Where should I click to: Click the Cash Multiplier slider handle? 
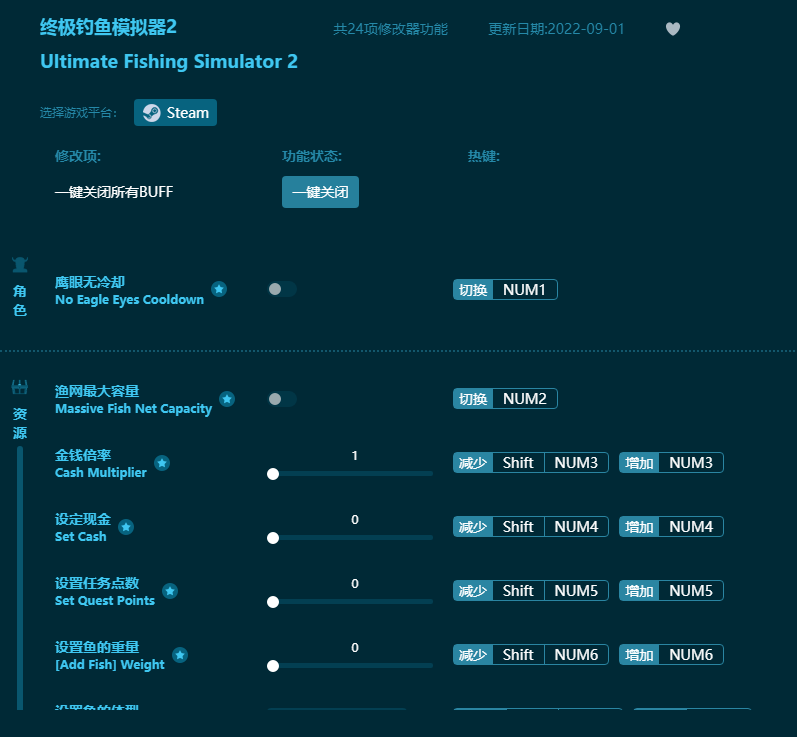point(273,474)
